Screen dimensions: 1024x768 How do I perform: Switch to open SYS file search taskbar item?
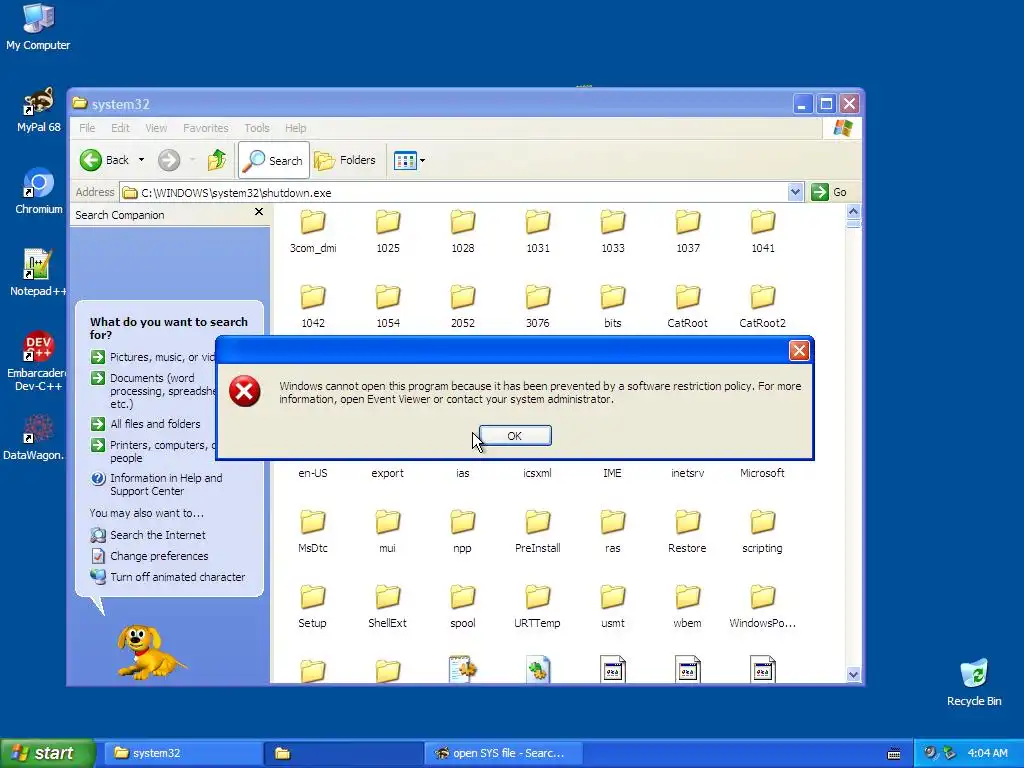(502, 753)
